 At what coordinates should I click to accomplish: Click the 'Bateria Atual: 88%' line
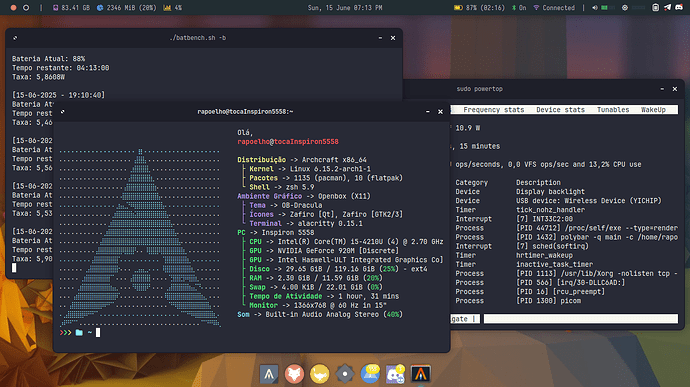point(48,59)
